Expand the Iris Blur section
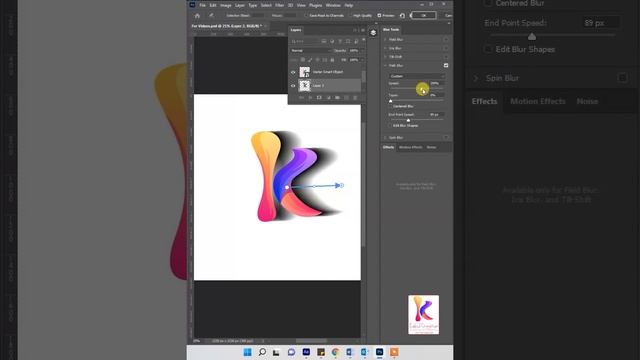 [385, 48]
